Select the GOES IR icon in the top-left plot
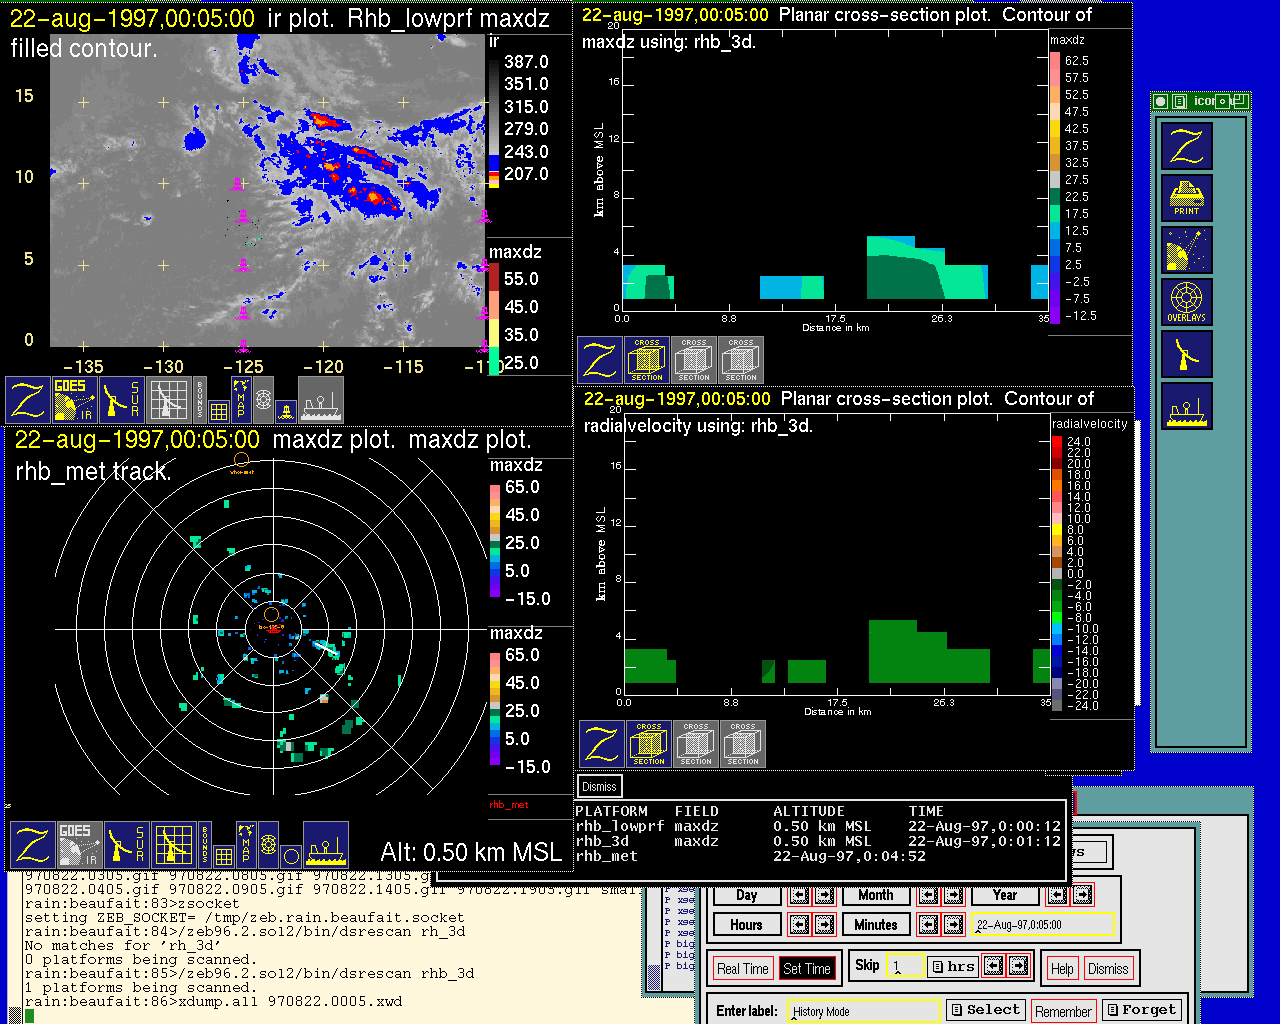This screenshot has width=1280, height=1024. pos(75,399)
